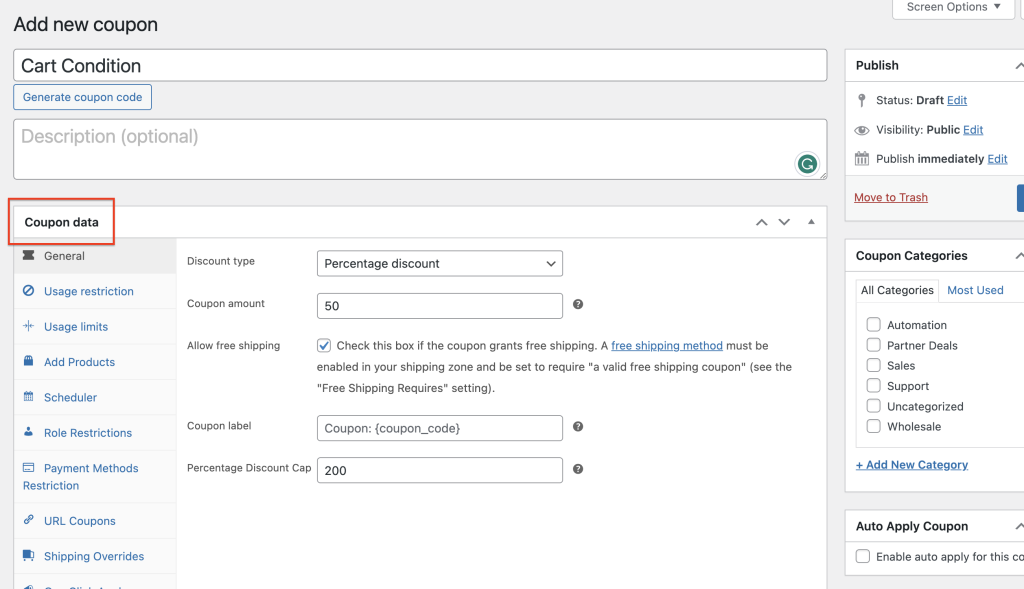The width and height of the screenshot is (1024, 589).
Task: Collapse the Auto Apply Coupon panel
Action: 1019,526
